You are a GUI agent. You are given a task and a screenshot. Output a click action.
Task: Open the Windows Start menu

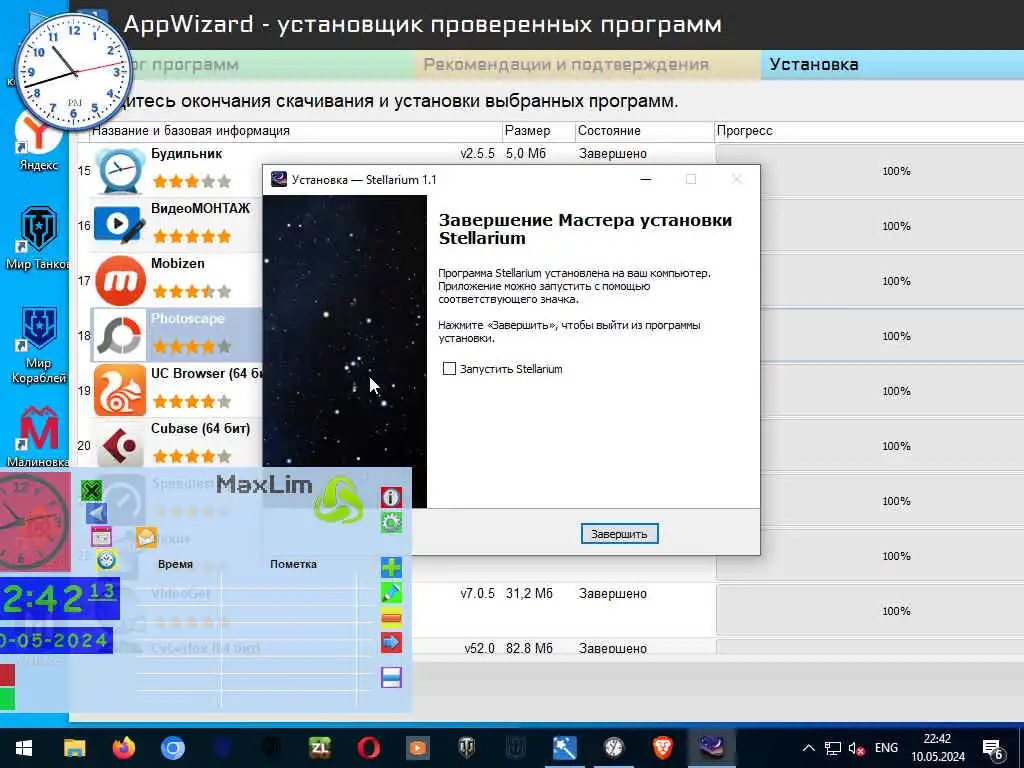(x=24, y=748)
